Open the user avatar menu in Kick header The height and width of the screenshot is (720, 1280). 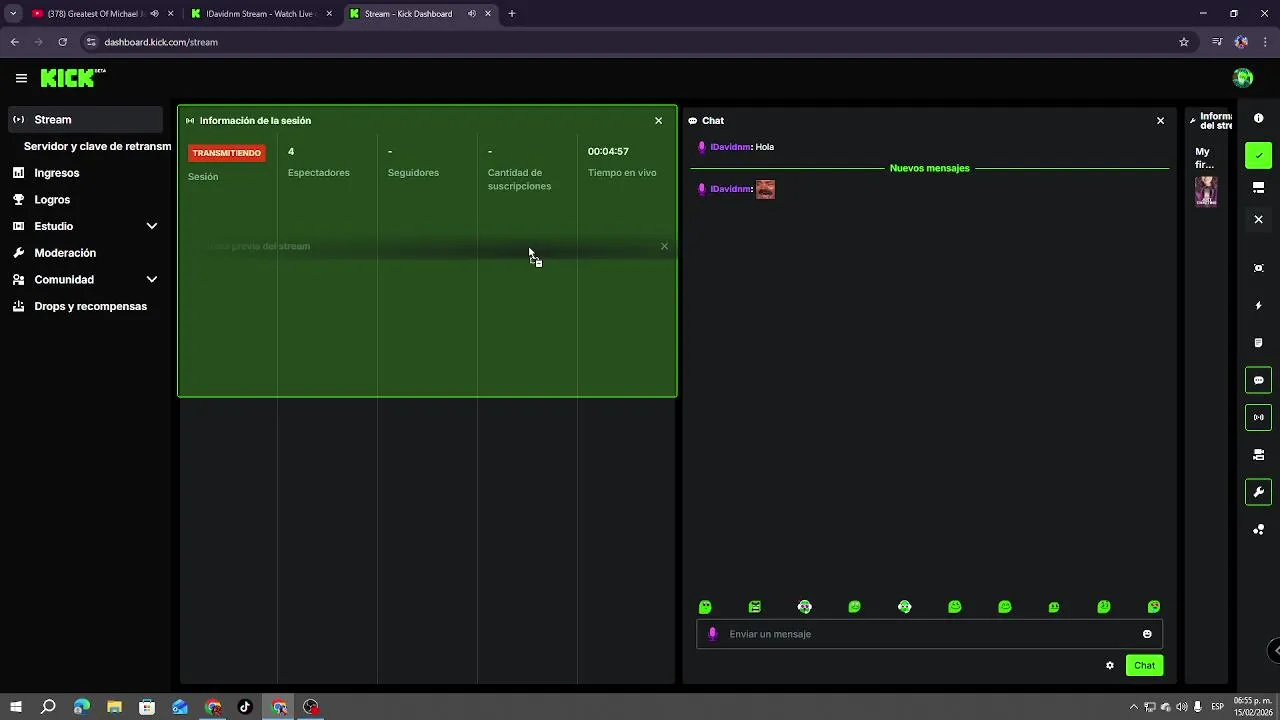[1243, 78]
